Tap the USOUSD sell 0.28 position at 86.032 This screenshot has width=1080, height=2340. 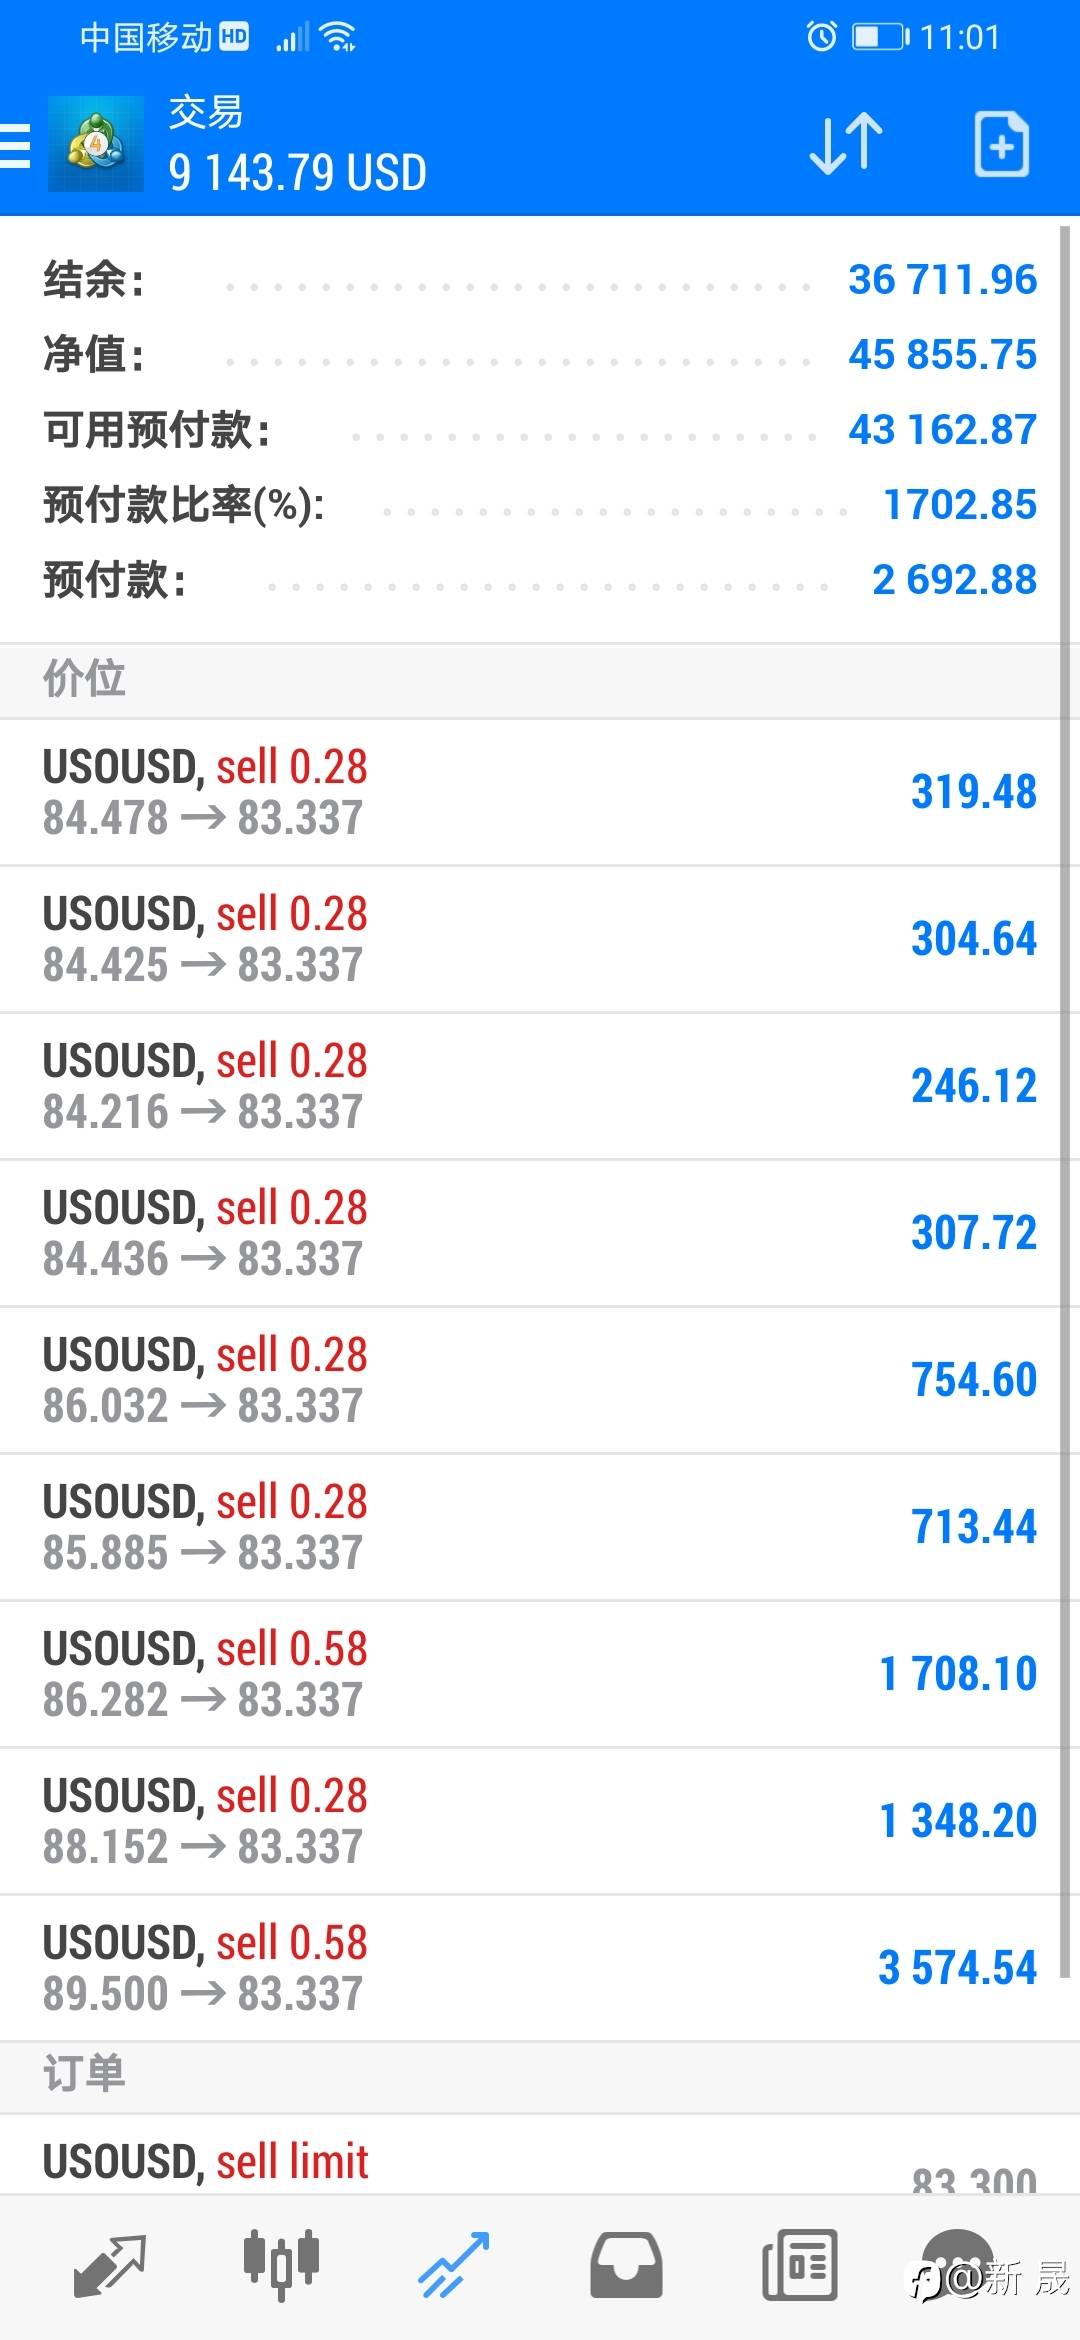click(530, 1380)
